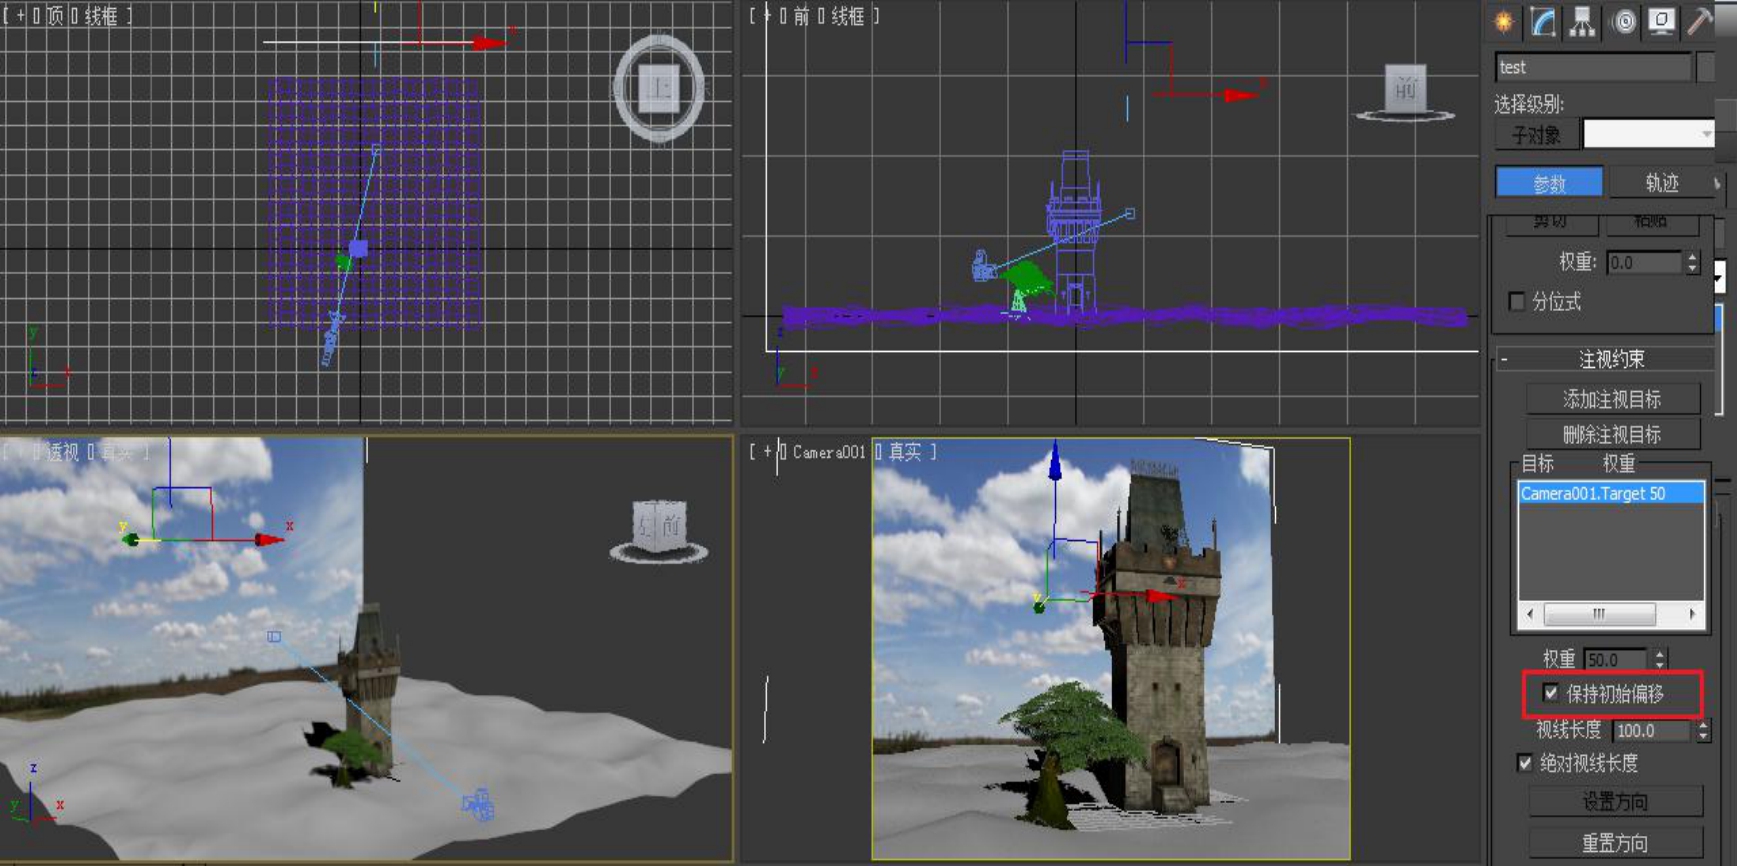This screenshot has height=866, width=1737.
Task: Click the 权重 0.0 weight field
Action: coord(1644,262)
